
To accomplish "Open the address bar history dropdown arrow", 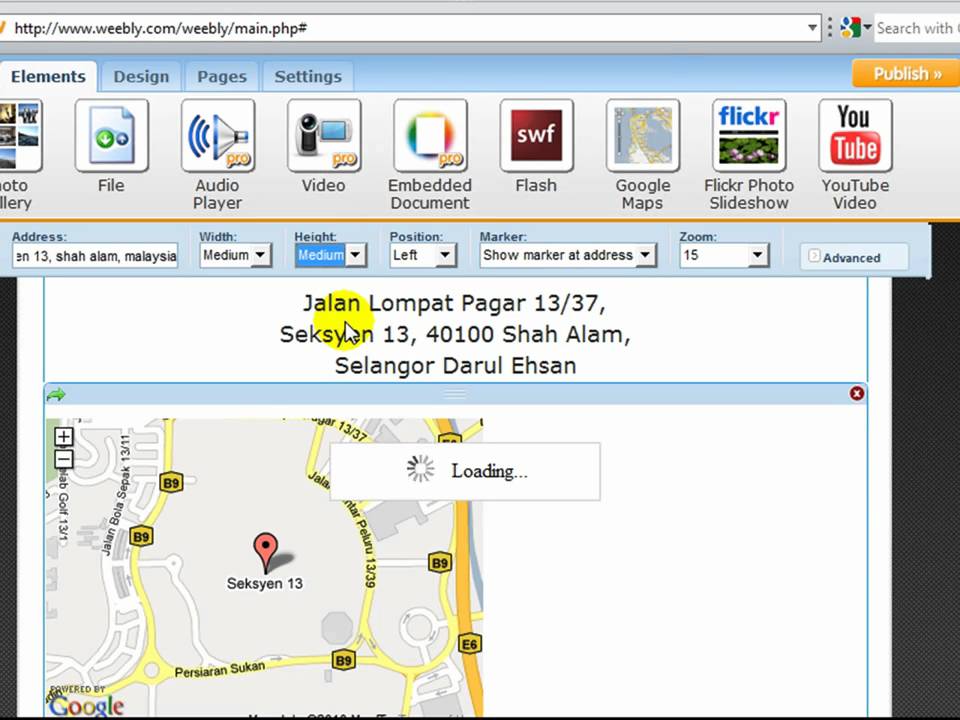I will pos(812,28).
